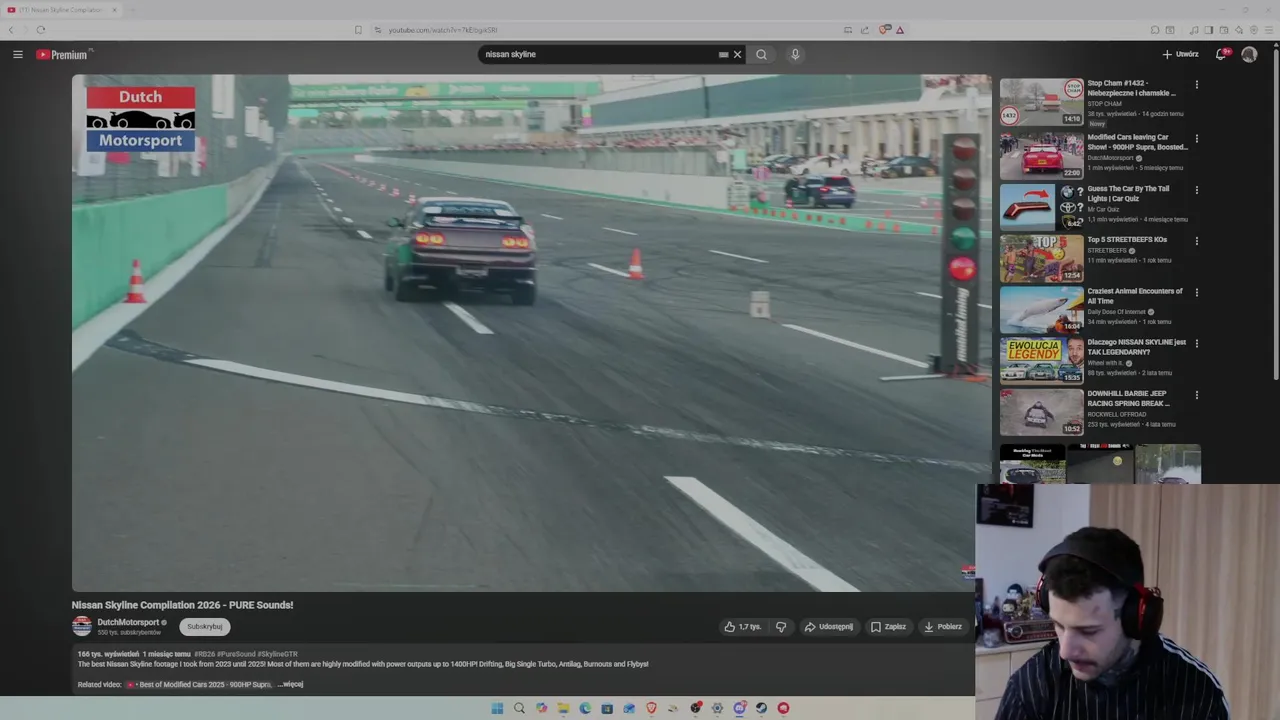This screenshot has height=720, width=1280.
Task: Open options menu for Guess The Car video
Action: pyautogui.click(x=1196, y=190)
